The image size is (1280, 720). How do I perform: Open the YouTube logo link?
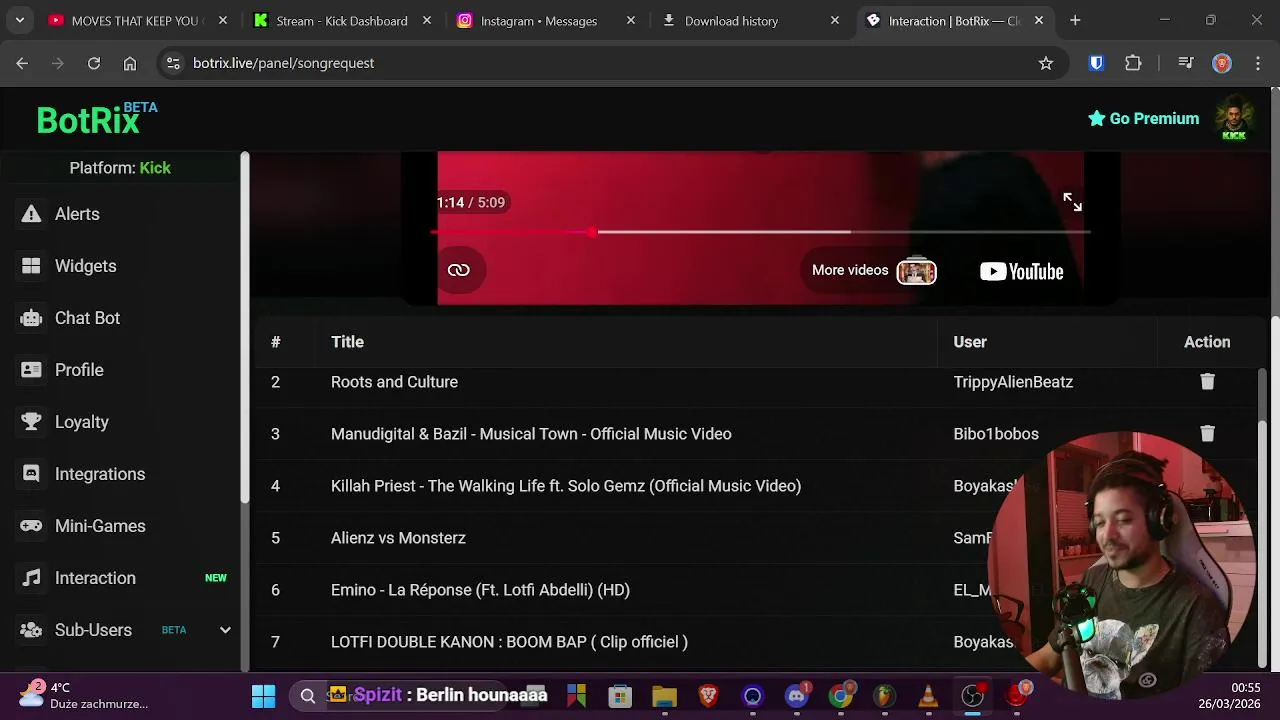[x=1021, y=271]
